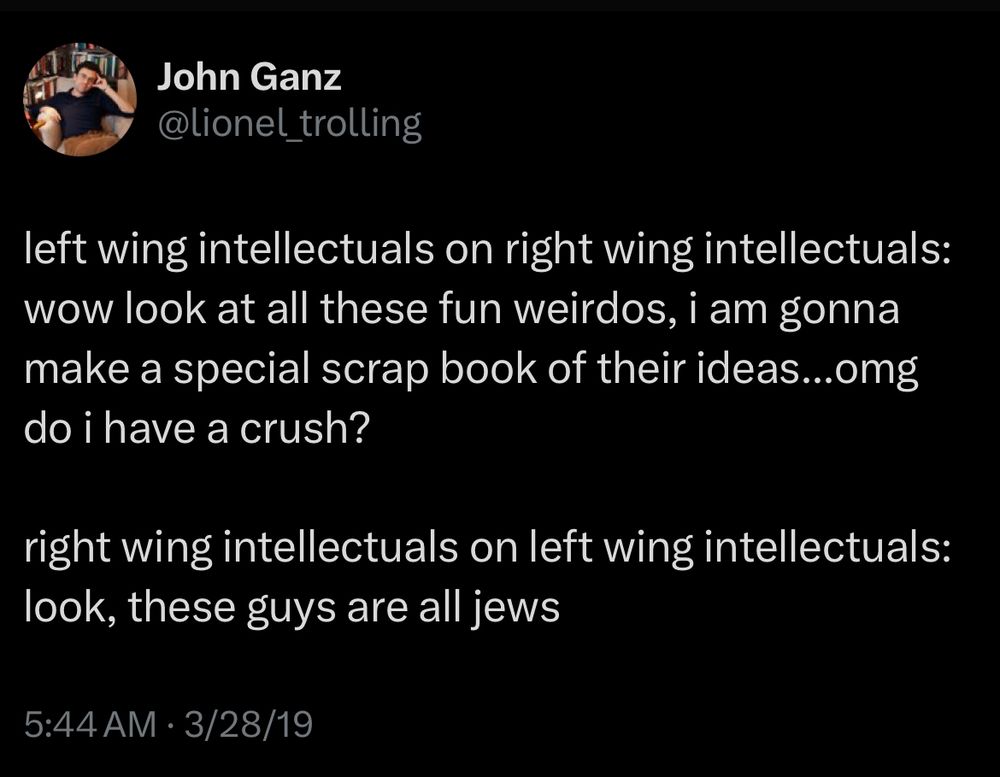
Task: Click the word 'special' in the tweet
Action: [x=242, y=369]
